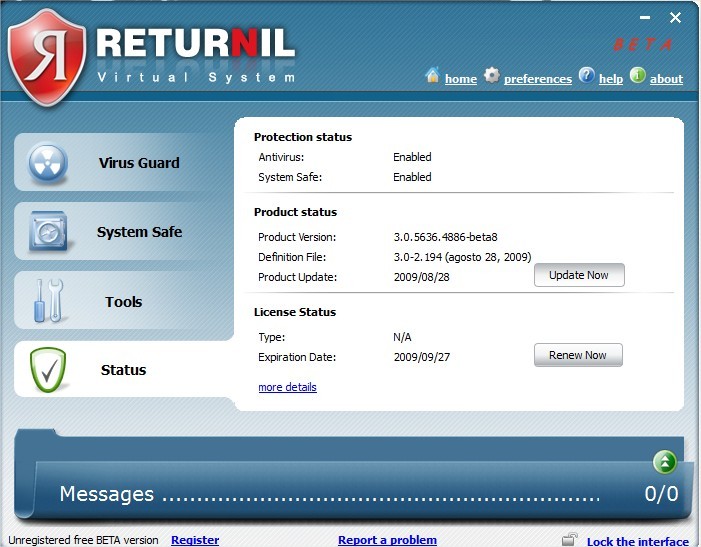
Task: Click the System Safe vault icon
Action: [48, 231]
